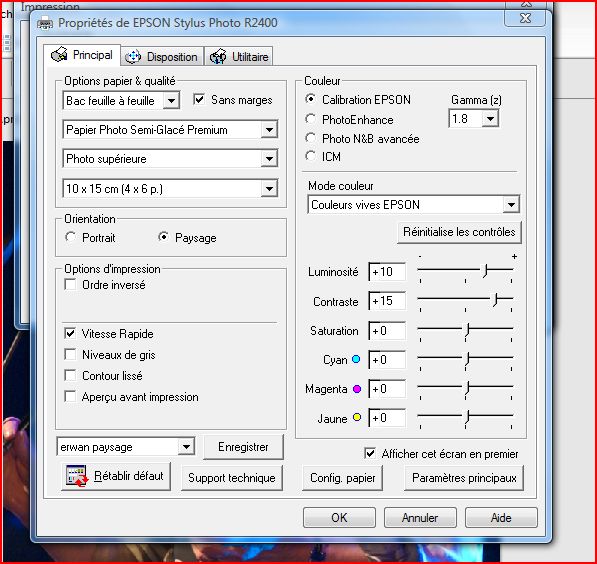The width and height of the screenshot is (597, 564).
Task: Click the Paramètres principaux button
Action: coord(464,478)
